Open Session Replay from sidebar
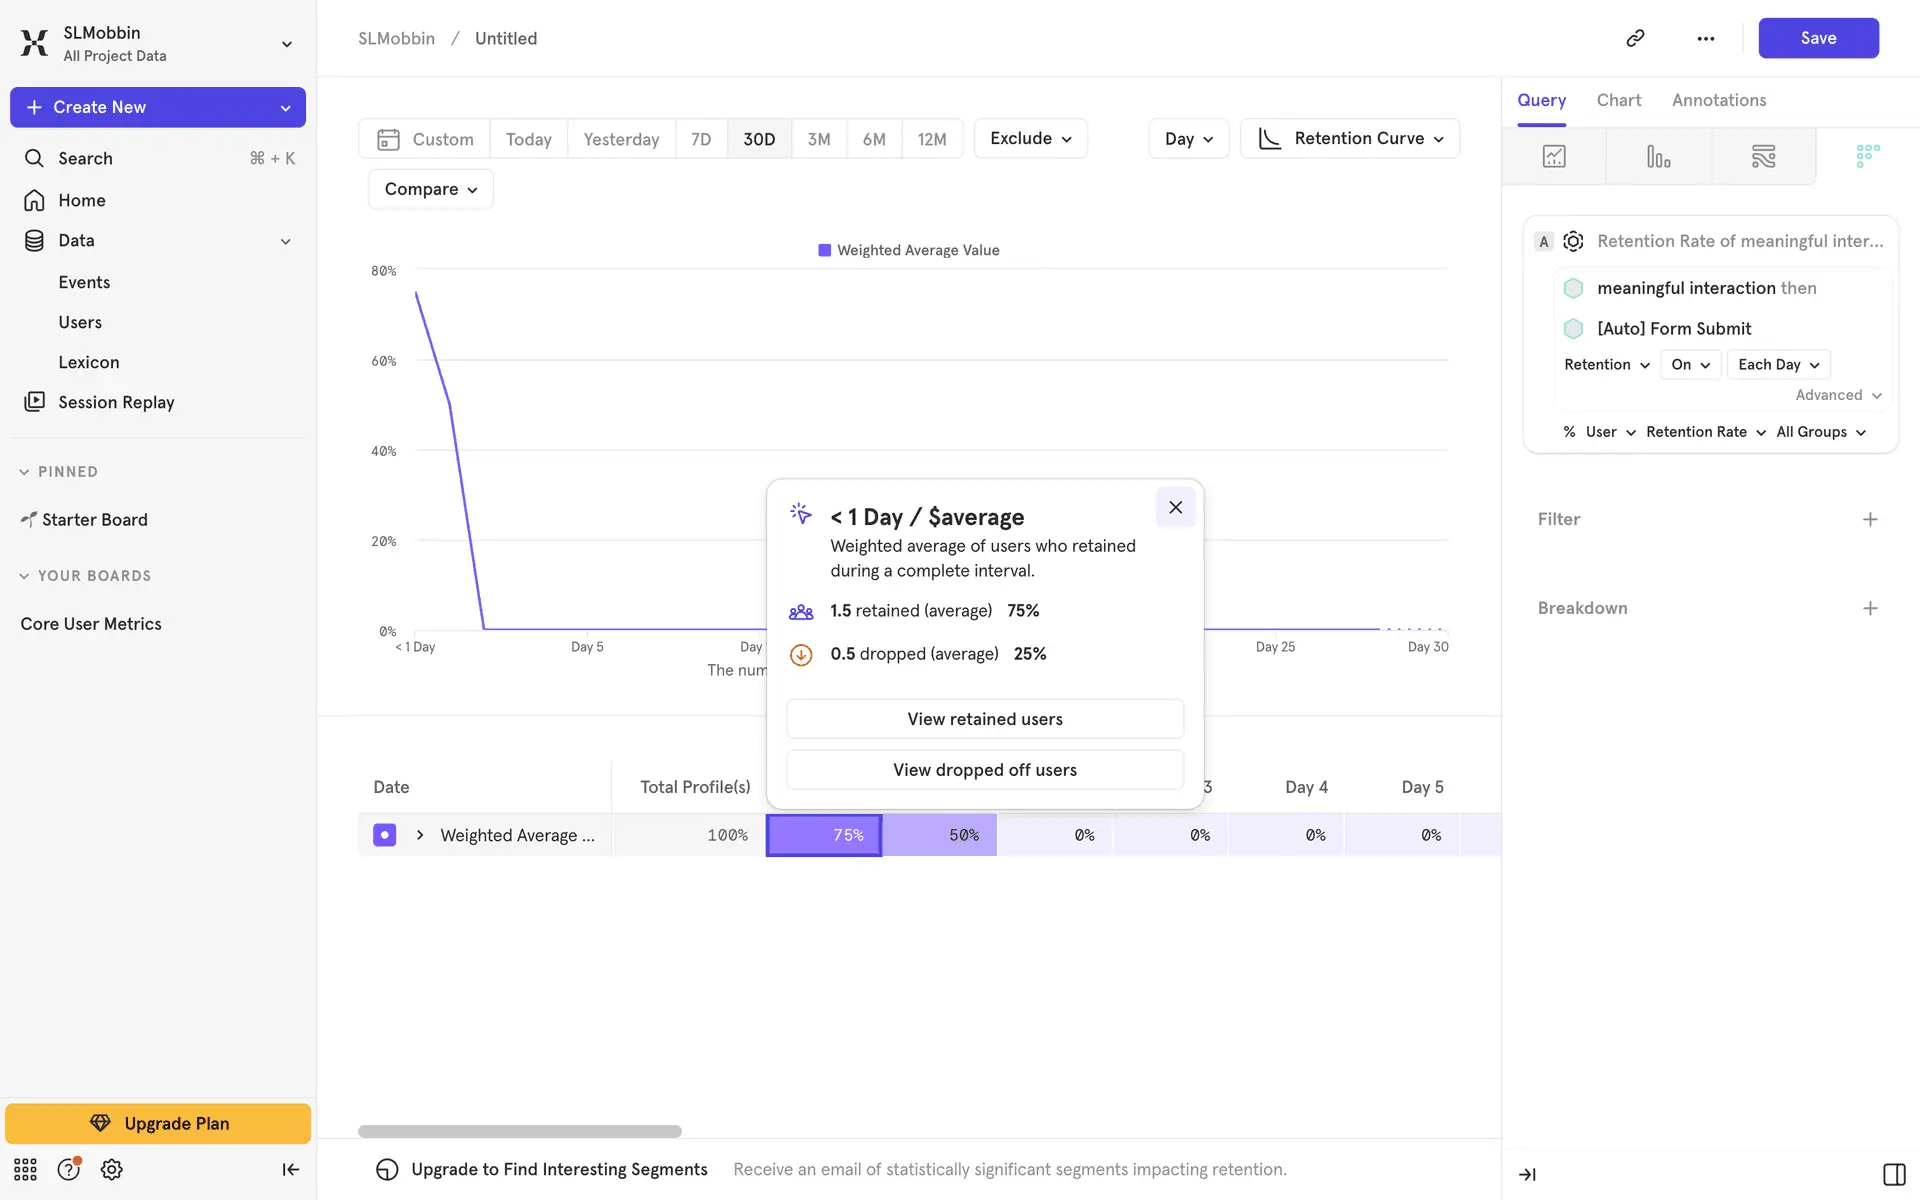Viewport: 1920px width, 1200px height. 116,402
